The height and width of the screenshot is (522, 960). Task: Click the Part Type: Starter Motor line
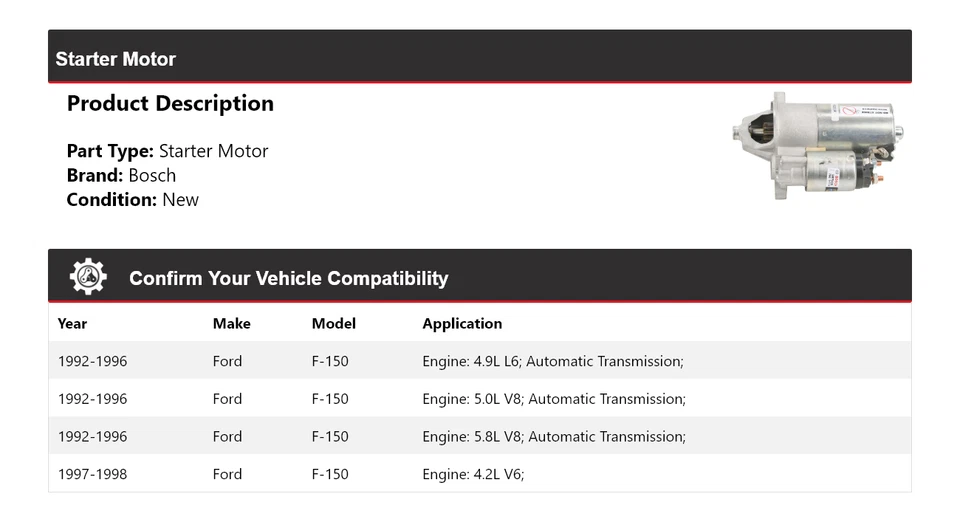(x=167, y=152)
